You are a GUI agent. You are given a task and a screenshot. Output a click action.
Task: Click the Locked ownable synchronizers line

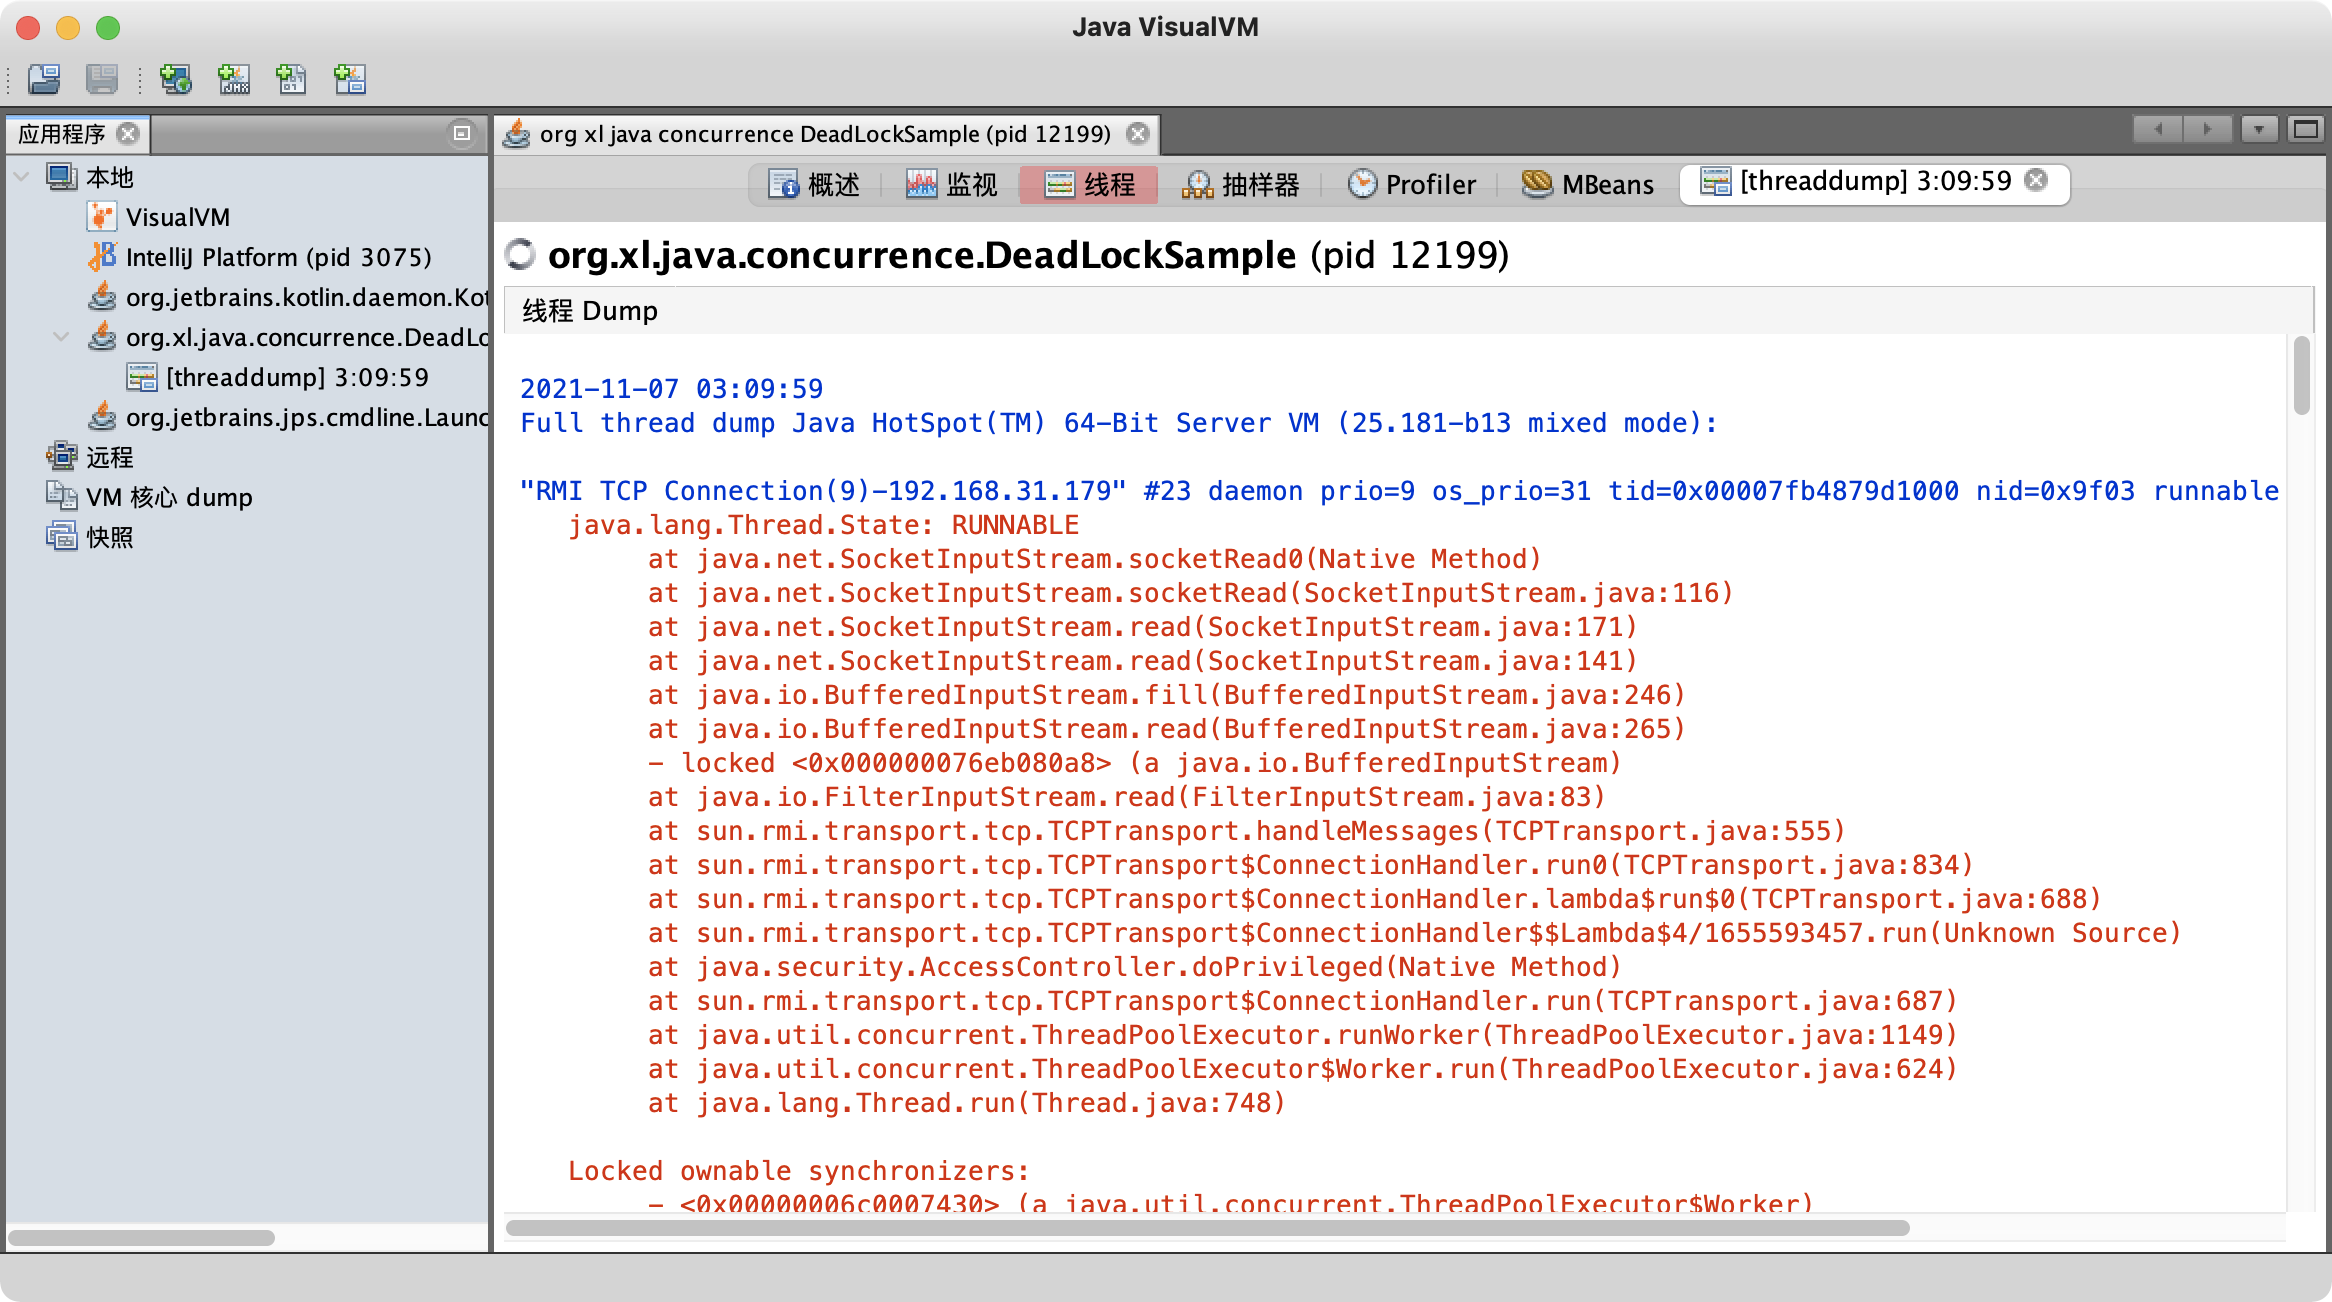click(798, 1171)
